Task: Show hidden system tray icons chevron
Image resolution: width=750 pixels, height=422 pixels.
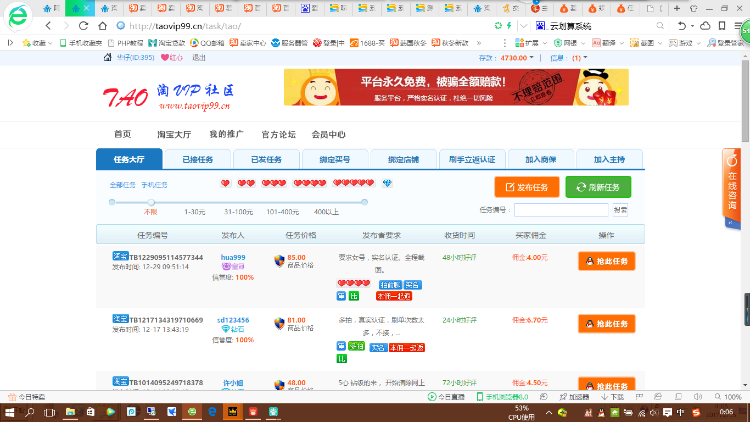Action: 549,412
